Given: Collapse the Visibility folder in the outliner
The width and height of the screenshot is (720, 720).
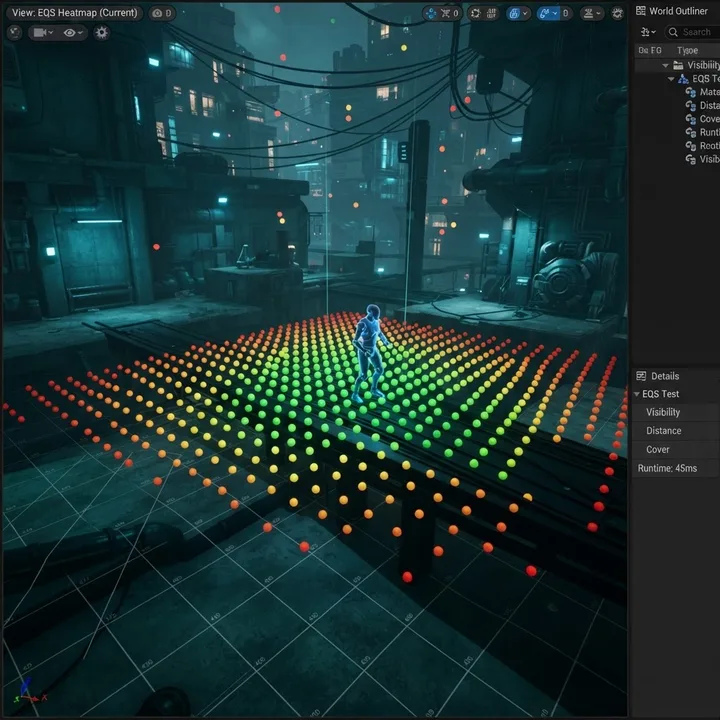Looking at the screenshot, I should 665,66.
